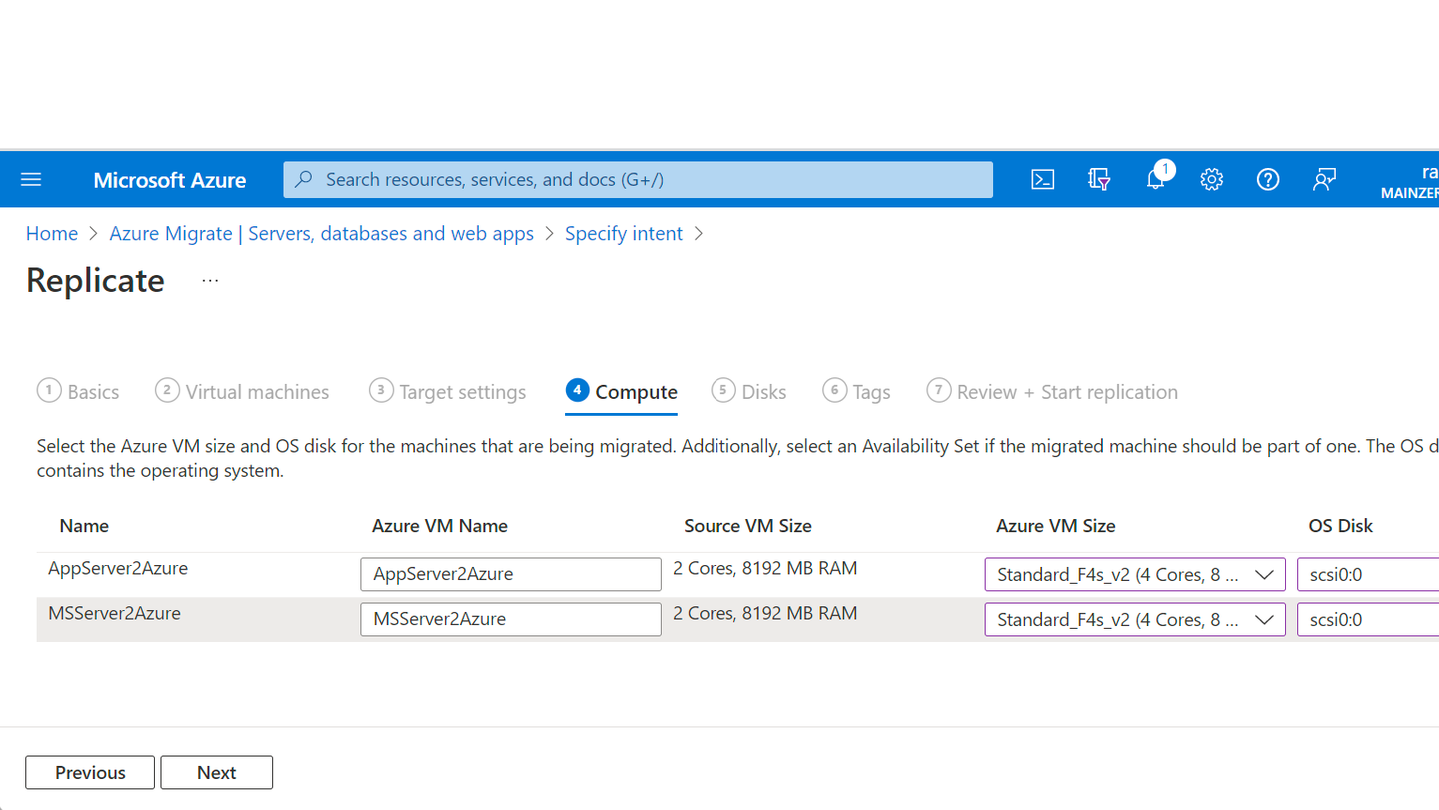Screen dimensions: 1439x810
Task: Edit Azure VM Name for AppServer2Azure
Action: (511, 574)
